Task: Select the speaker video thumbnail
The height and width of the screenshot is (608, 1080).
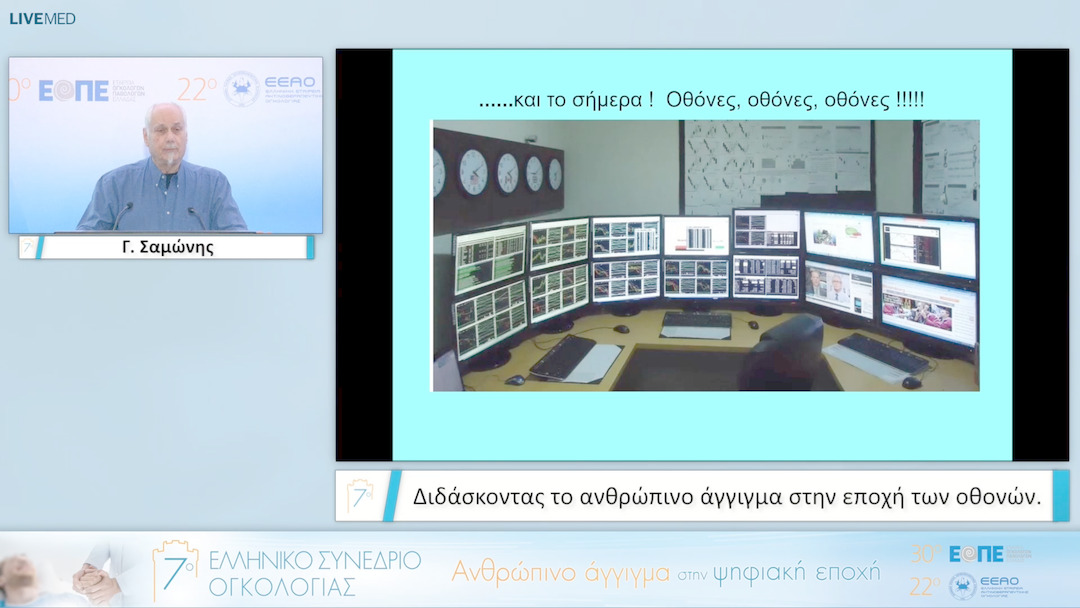Action: [x=166, y=145]
